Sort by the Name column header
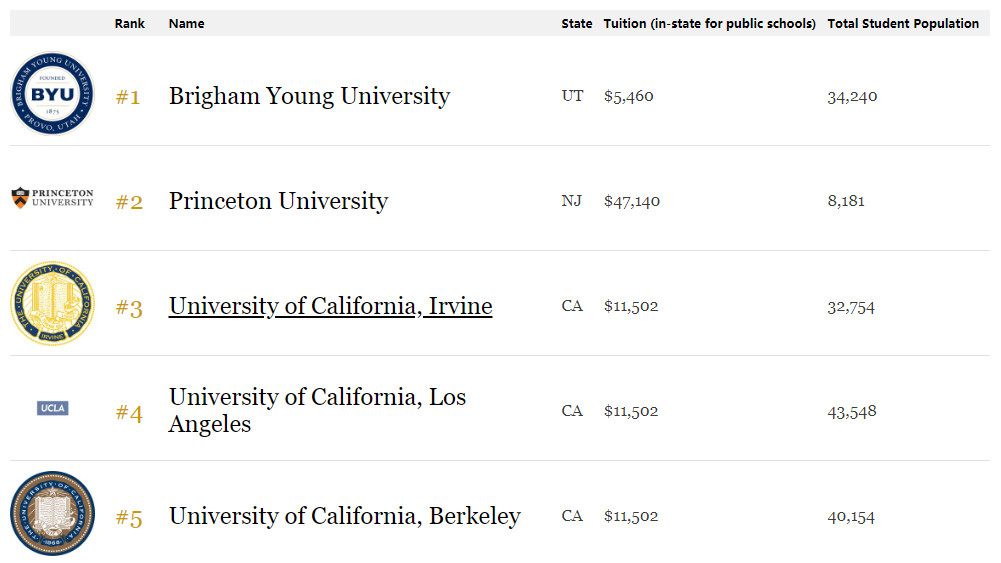 pyautogui.click(x=186, y=24)
